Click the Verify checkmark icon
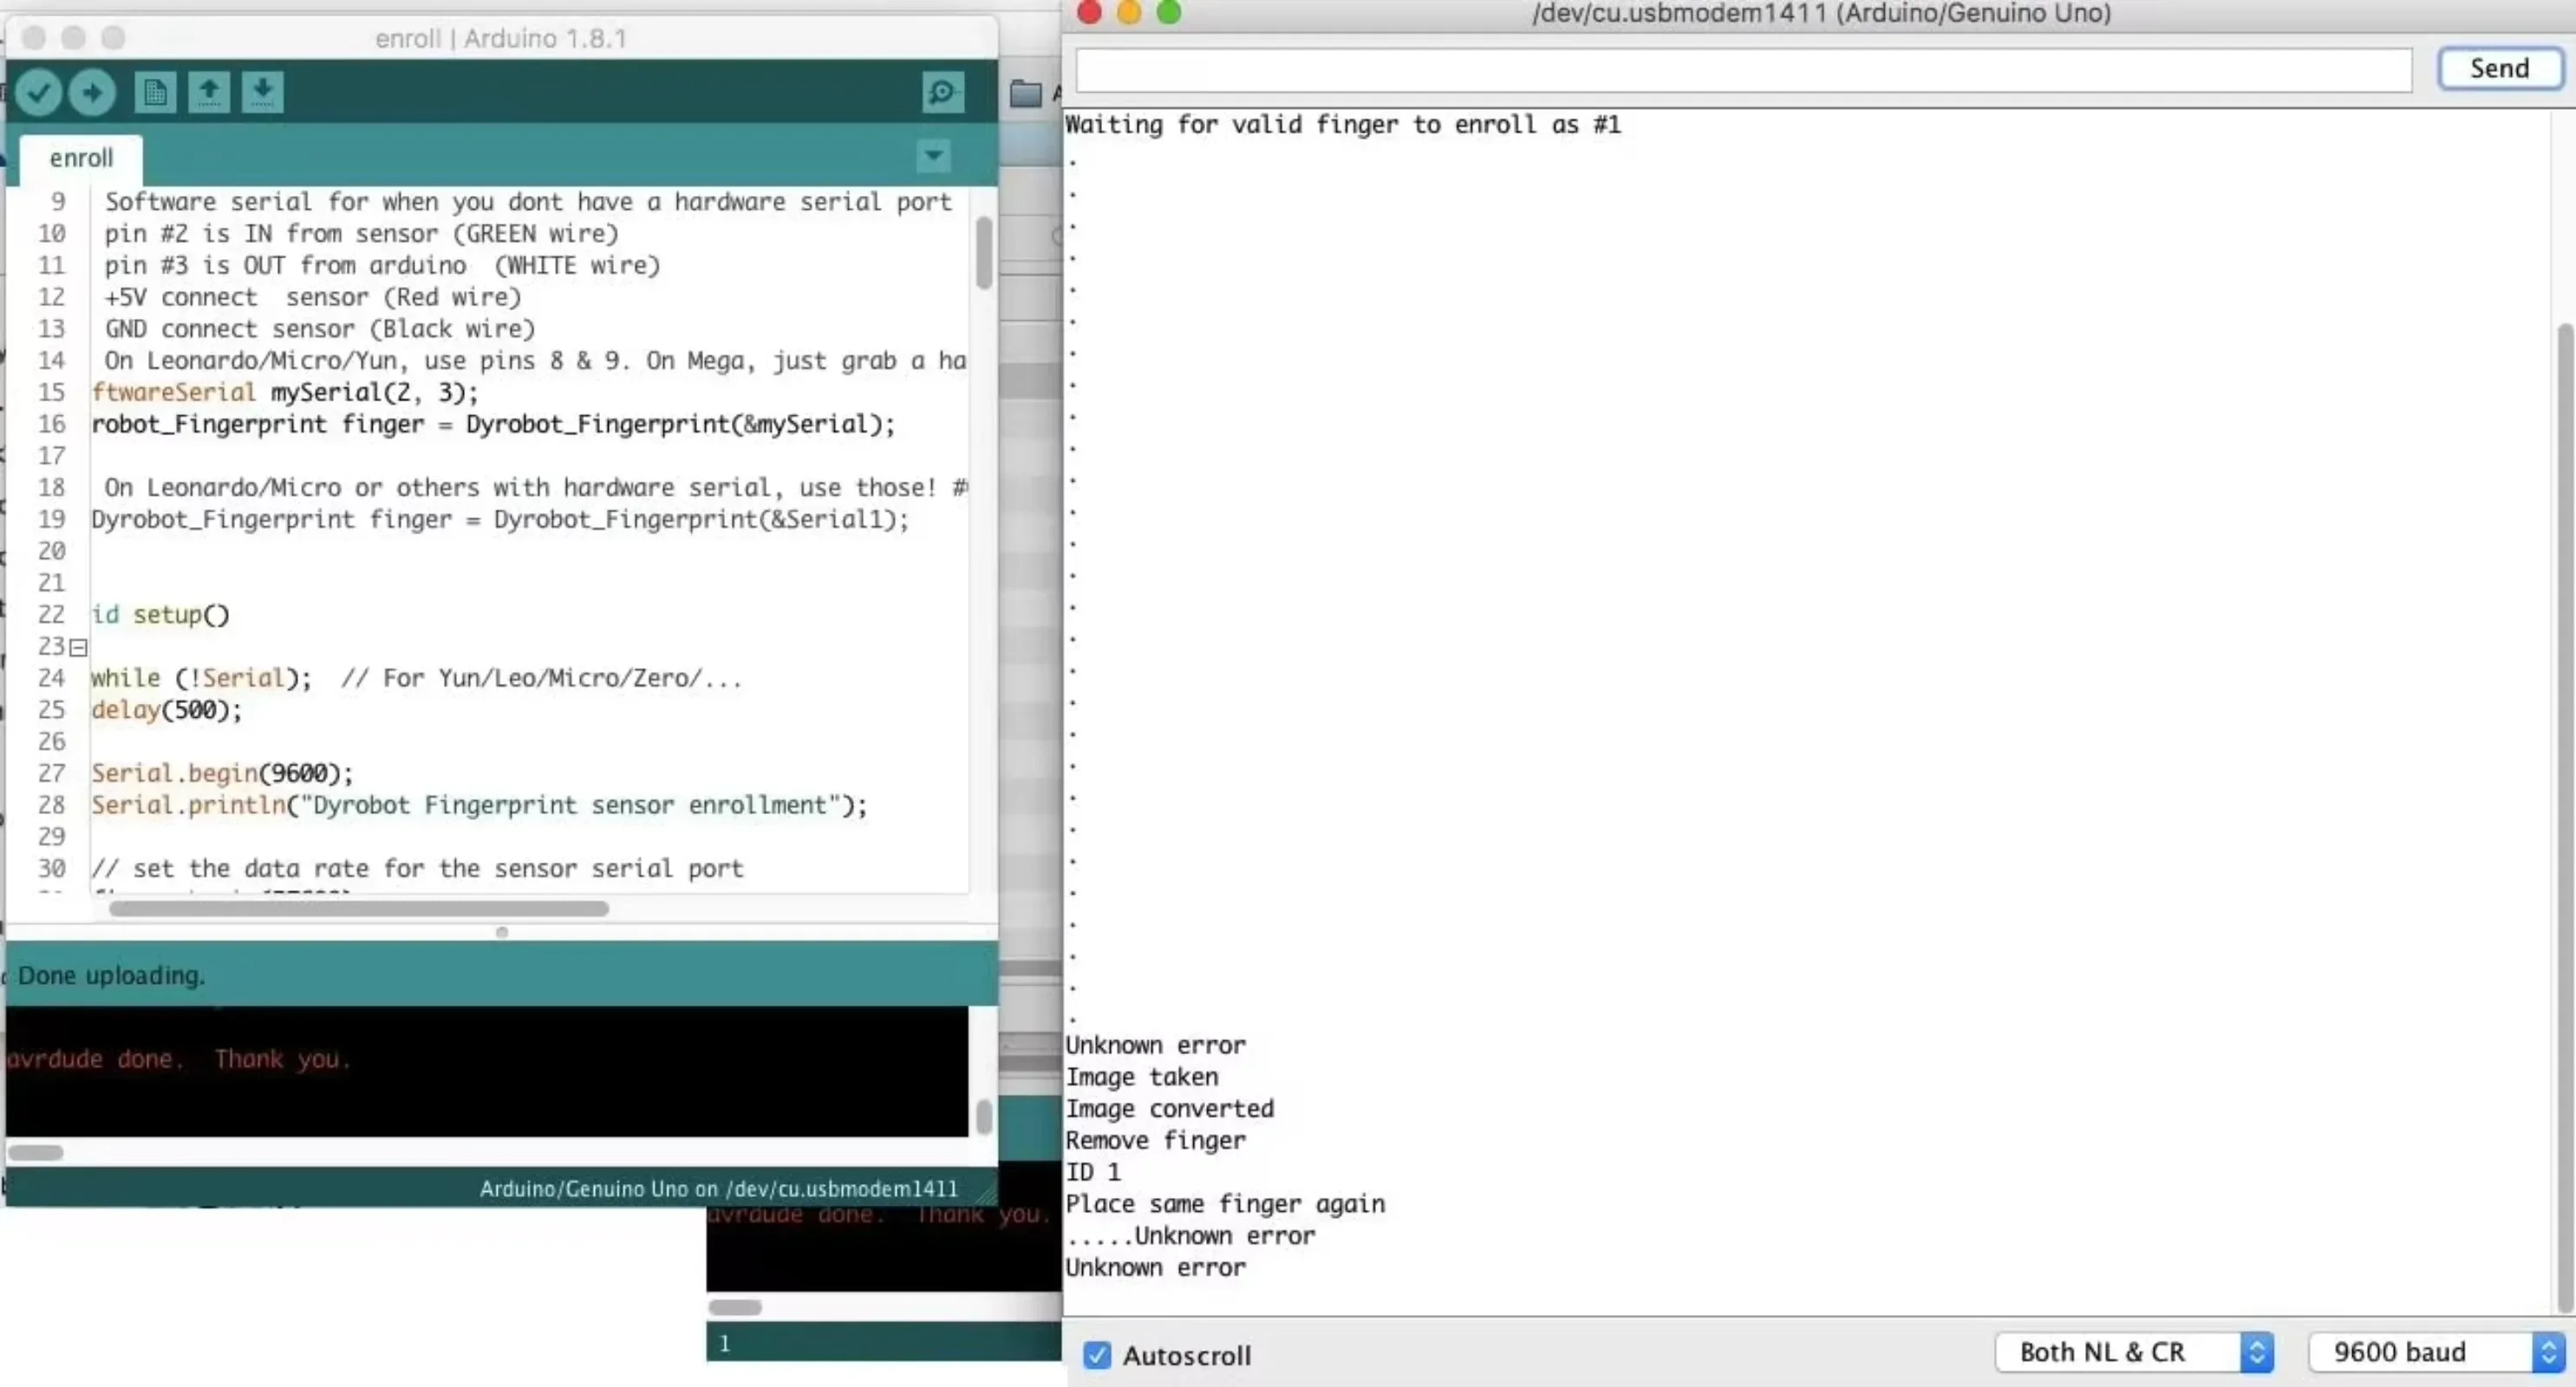 pos(38,93)
